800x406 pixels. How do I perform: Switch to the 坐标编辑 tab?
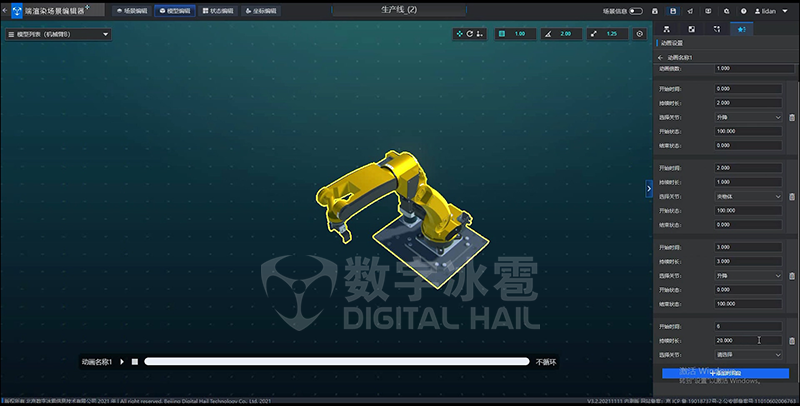261,11
